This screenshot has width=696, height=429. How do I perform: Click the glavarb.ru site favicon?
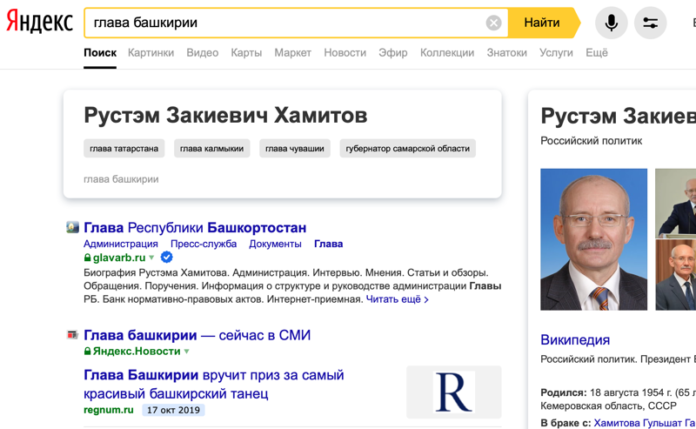tap(72, 227)
